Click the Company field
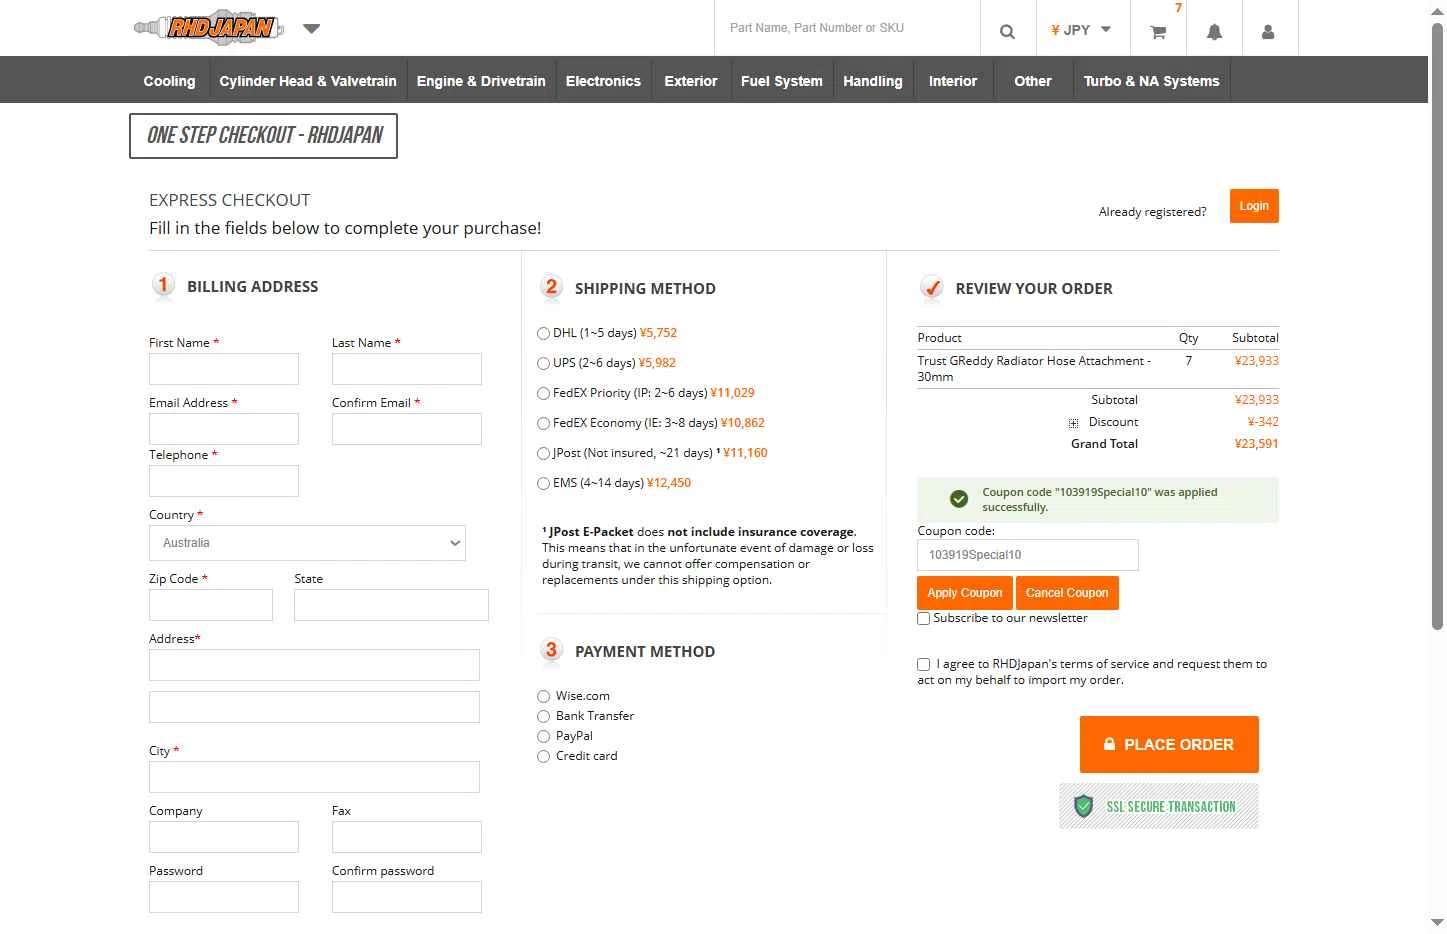This screenshot has width=1447, height=934. tap(224, 837)
